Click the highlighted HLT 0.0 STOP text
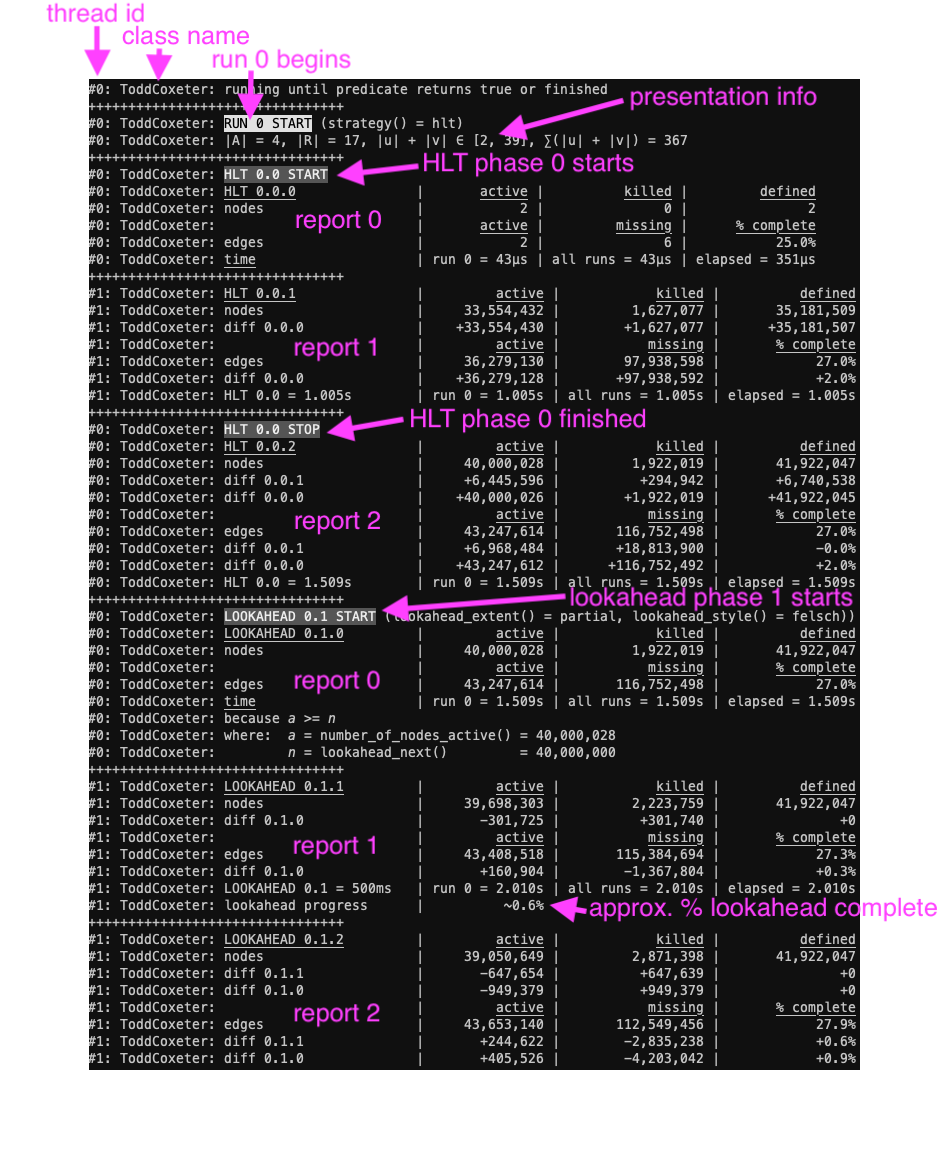Image resolution: width=950 pixels, height=1150 pixels. [271, 430]
